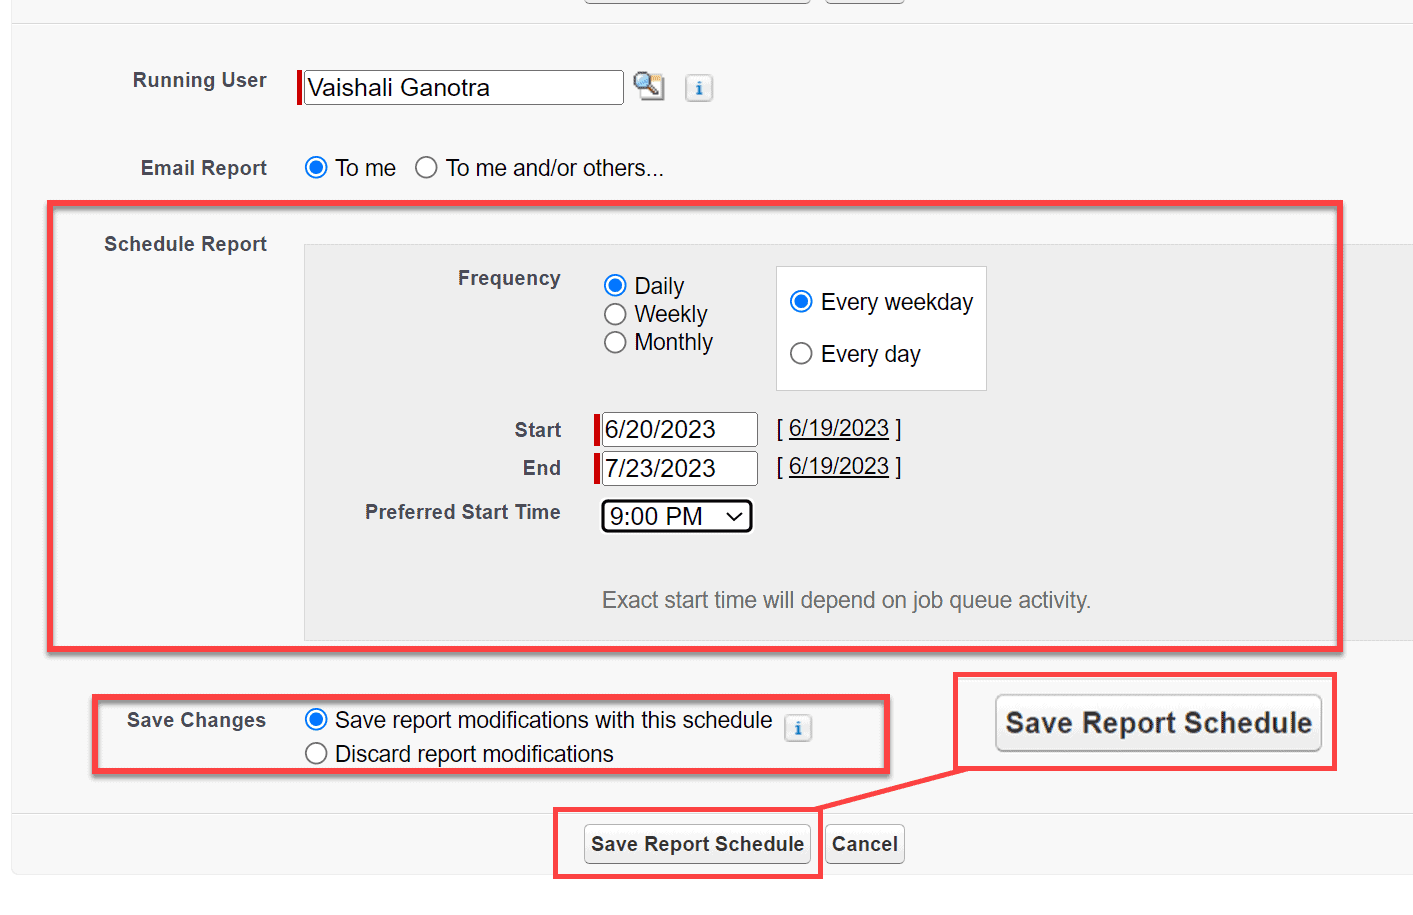Choose Monthly frequency
Image resolution: width=1413 pixels, height=915 pixels.
[615, 342]
